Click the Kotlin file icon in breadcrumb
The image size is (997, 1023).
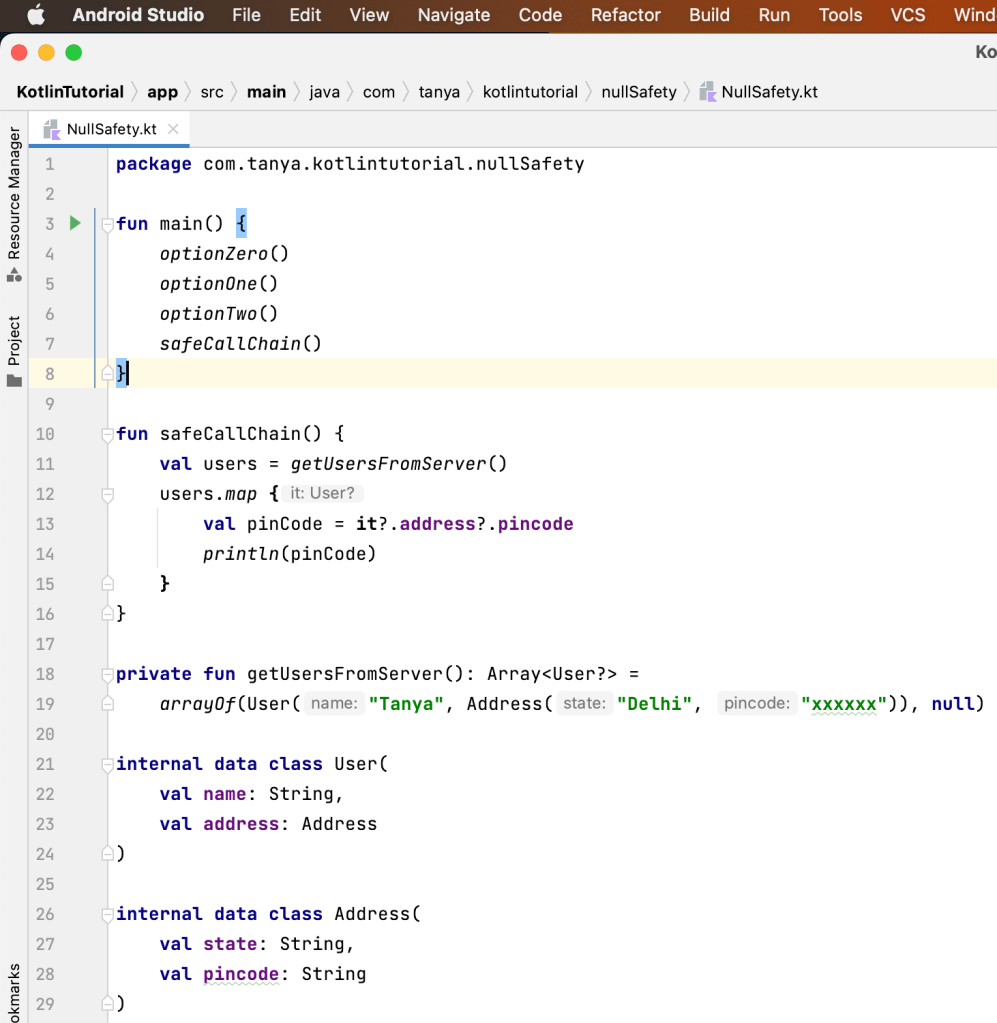click(x=708, y=92)
